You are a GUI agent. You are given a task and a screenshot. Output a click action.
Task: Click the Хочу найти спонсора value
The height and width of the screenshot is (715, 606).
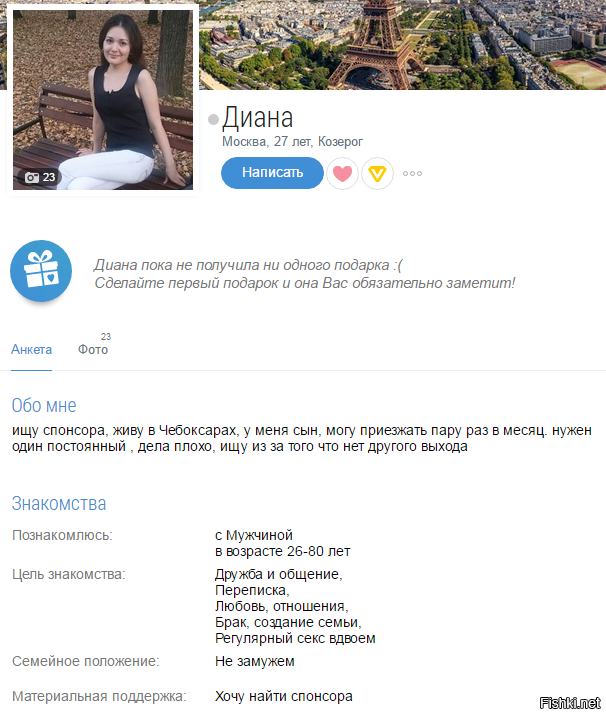pyautogui.click(x=284, y=696)
